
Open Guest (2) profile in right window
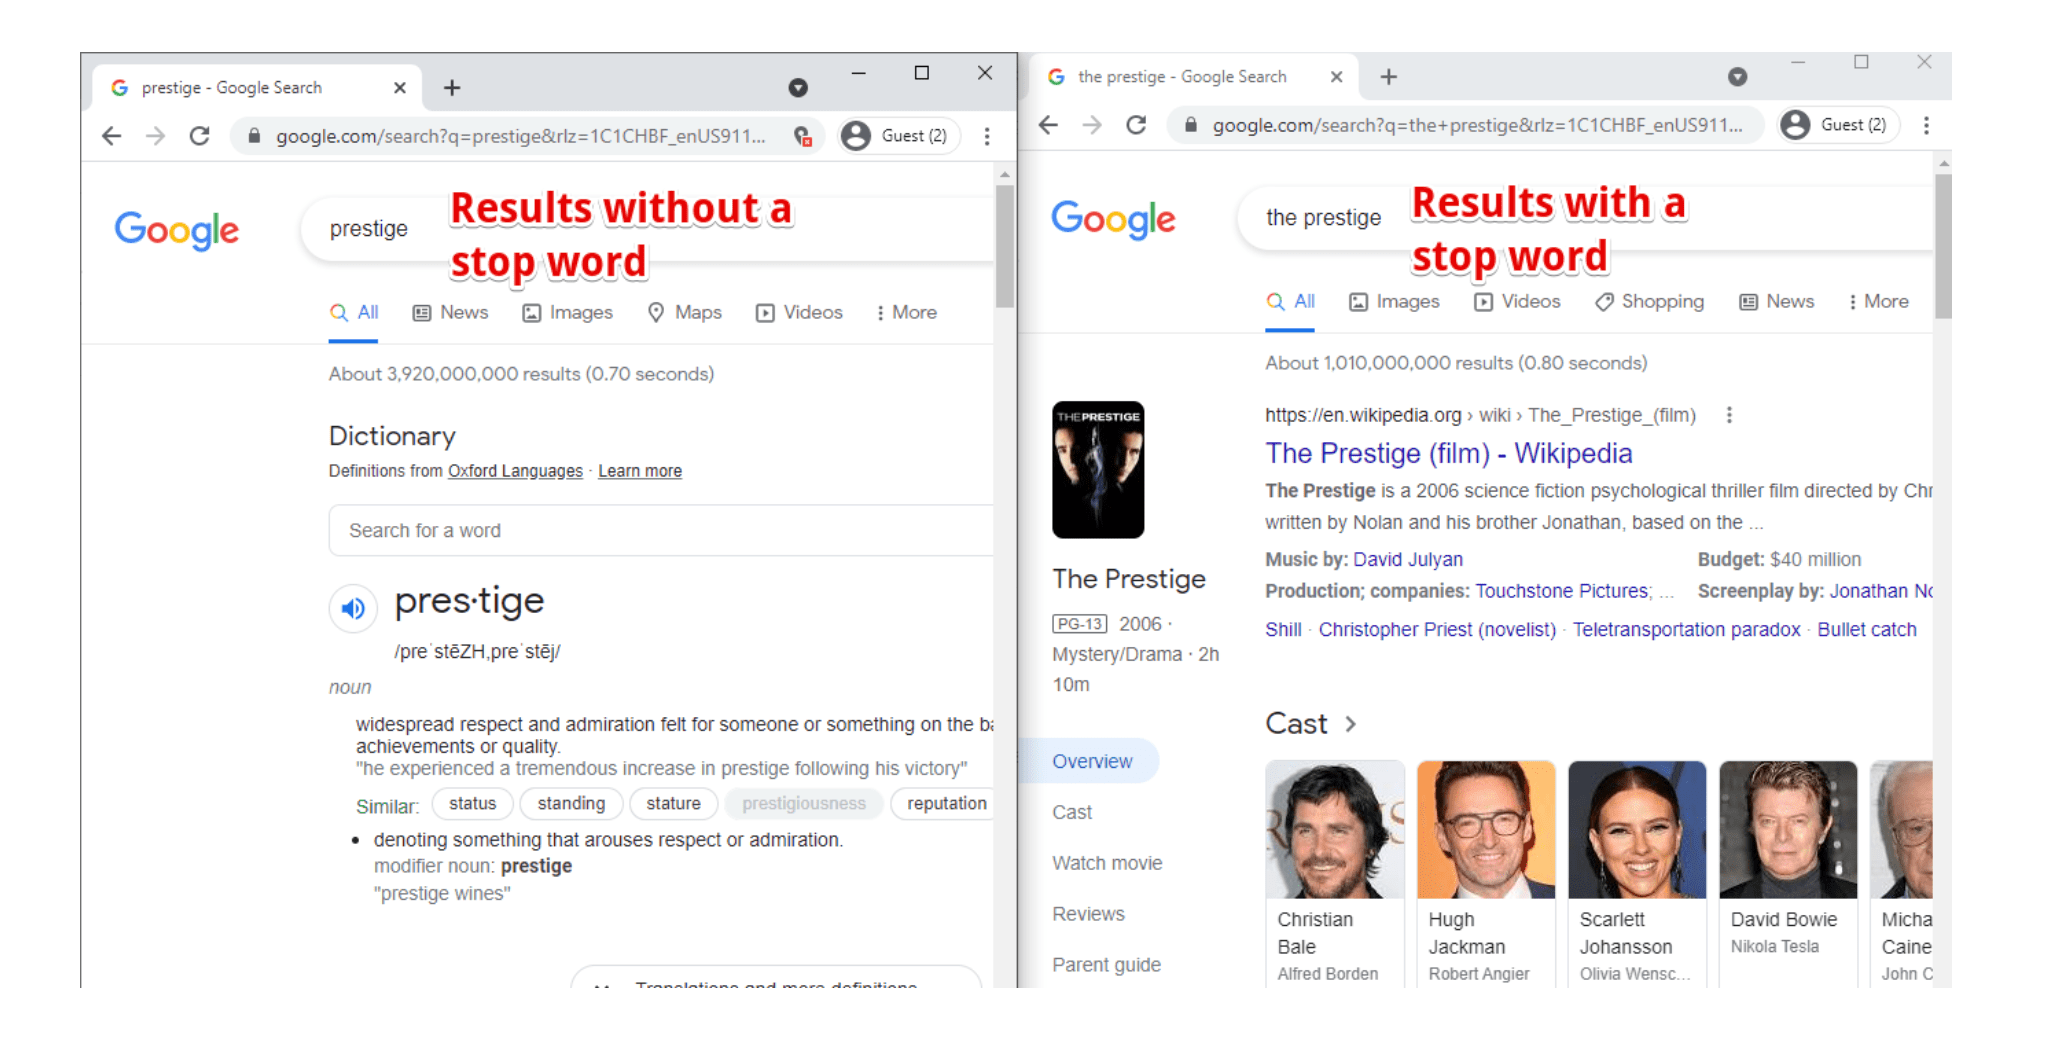pos(1838,125)
